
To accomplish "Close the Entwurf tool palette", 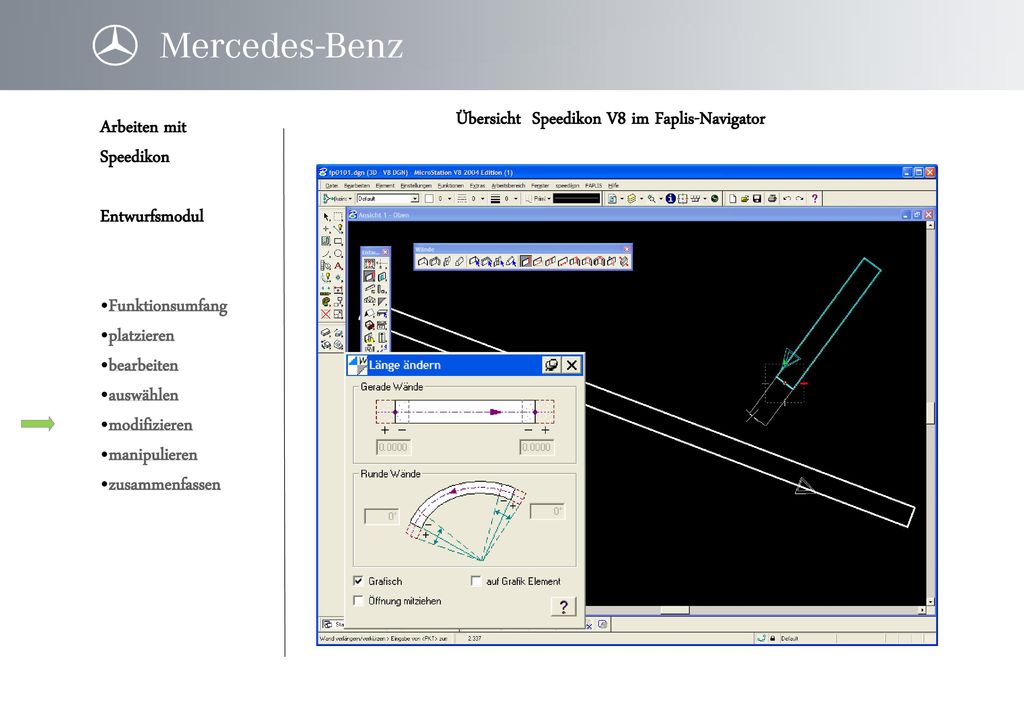I will [x=385, y=252].
